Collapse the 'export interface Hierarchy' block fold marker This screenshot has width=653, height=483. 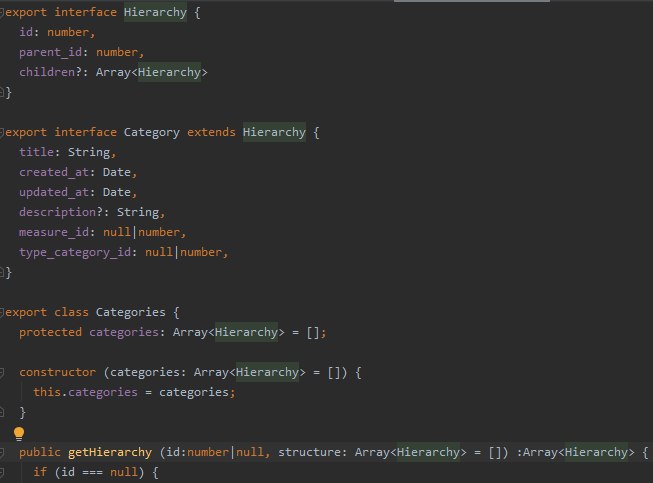pos(2,12)
